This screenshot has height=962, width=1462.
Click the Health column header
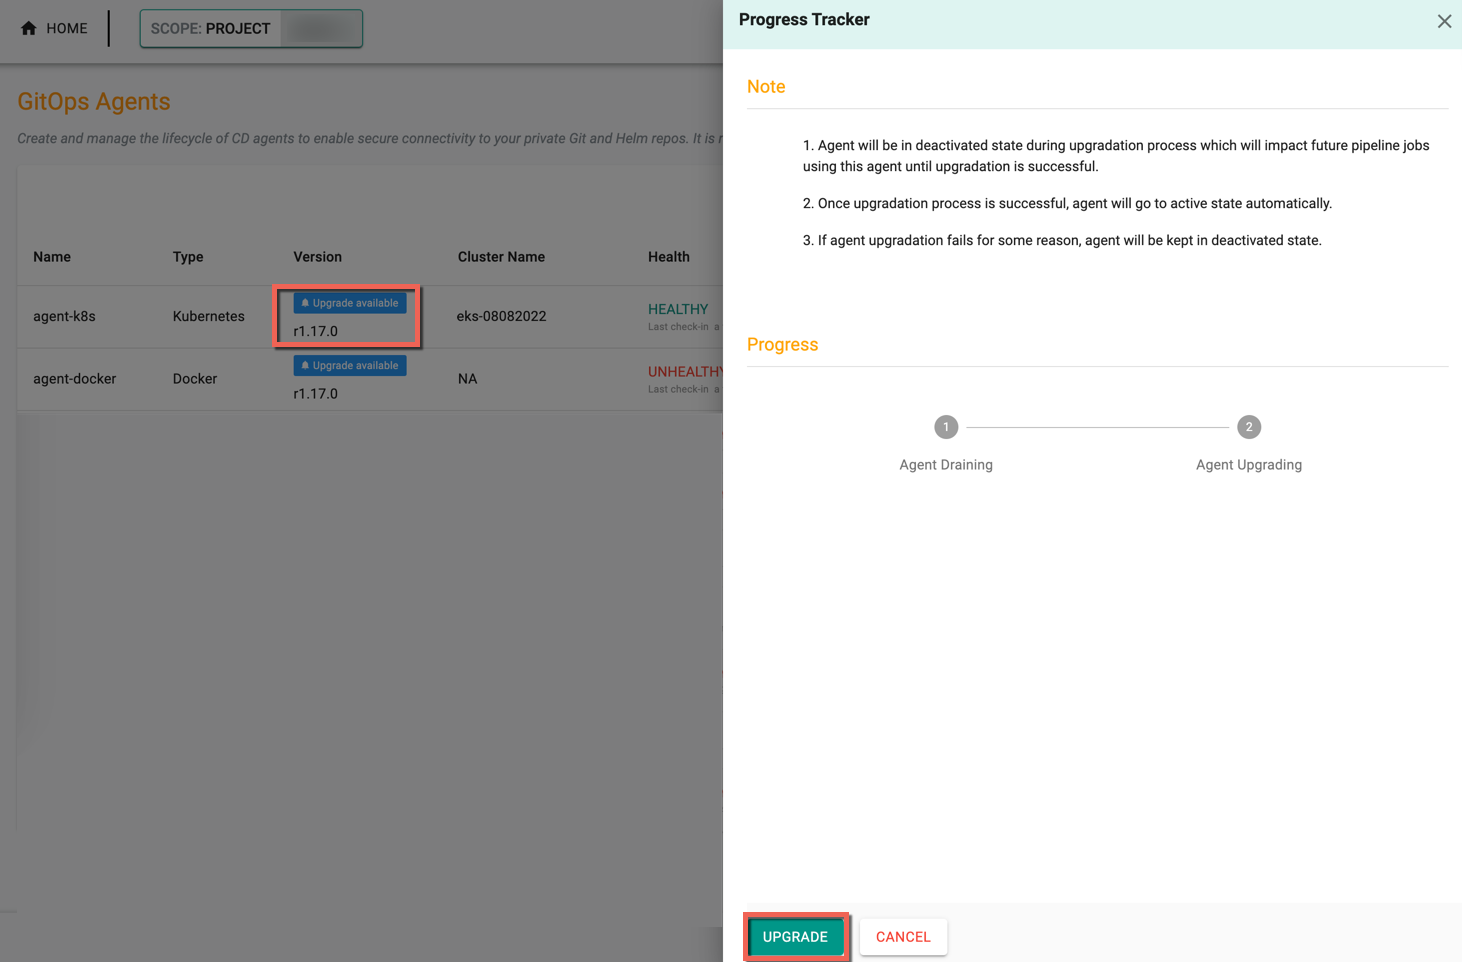click(x=669, y=257)
